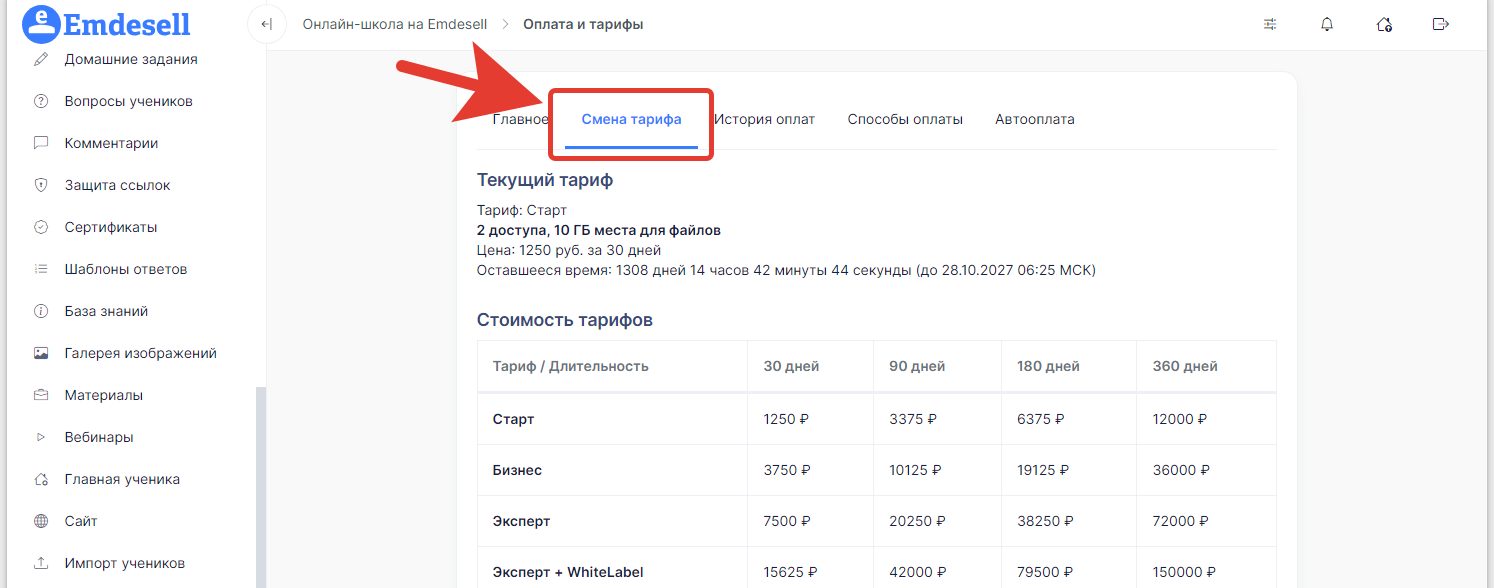This screenshot has height=588, width=1494.
Task: Click the image icon beside Галерея изображений
Action: (41, 354)
